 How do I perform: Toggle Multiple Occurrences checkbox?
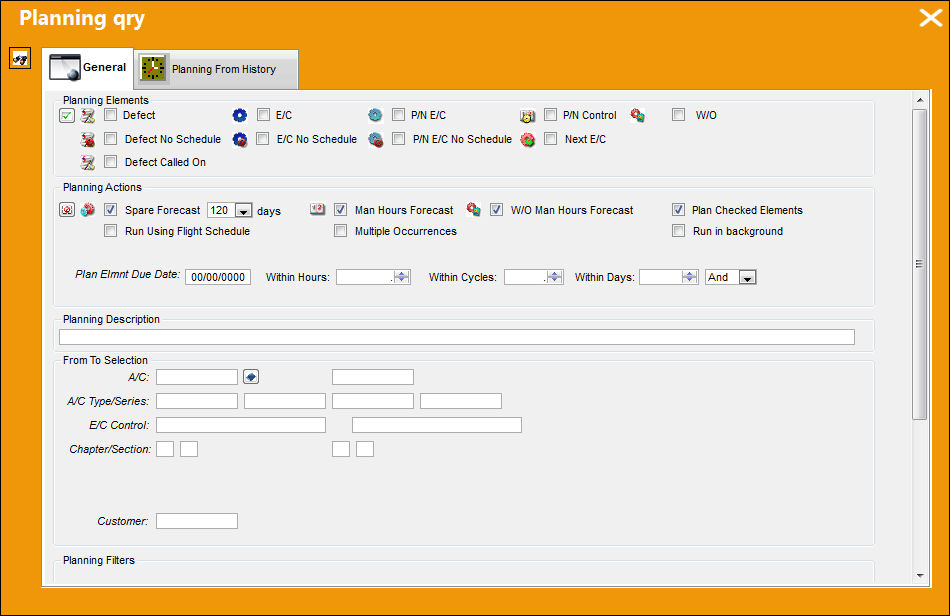point(340,231)
